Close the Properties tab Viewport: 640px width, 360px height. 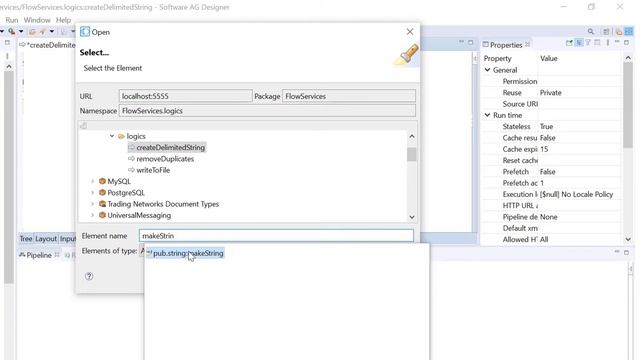(527, 44)
